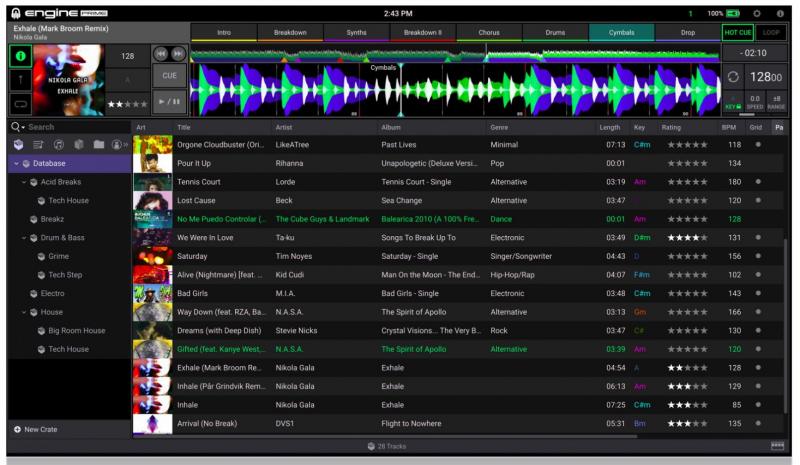800x465 pixels.
Task: Sort by the Genre column
Action: [x=499, y=128]
